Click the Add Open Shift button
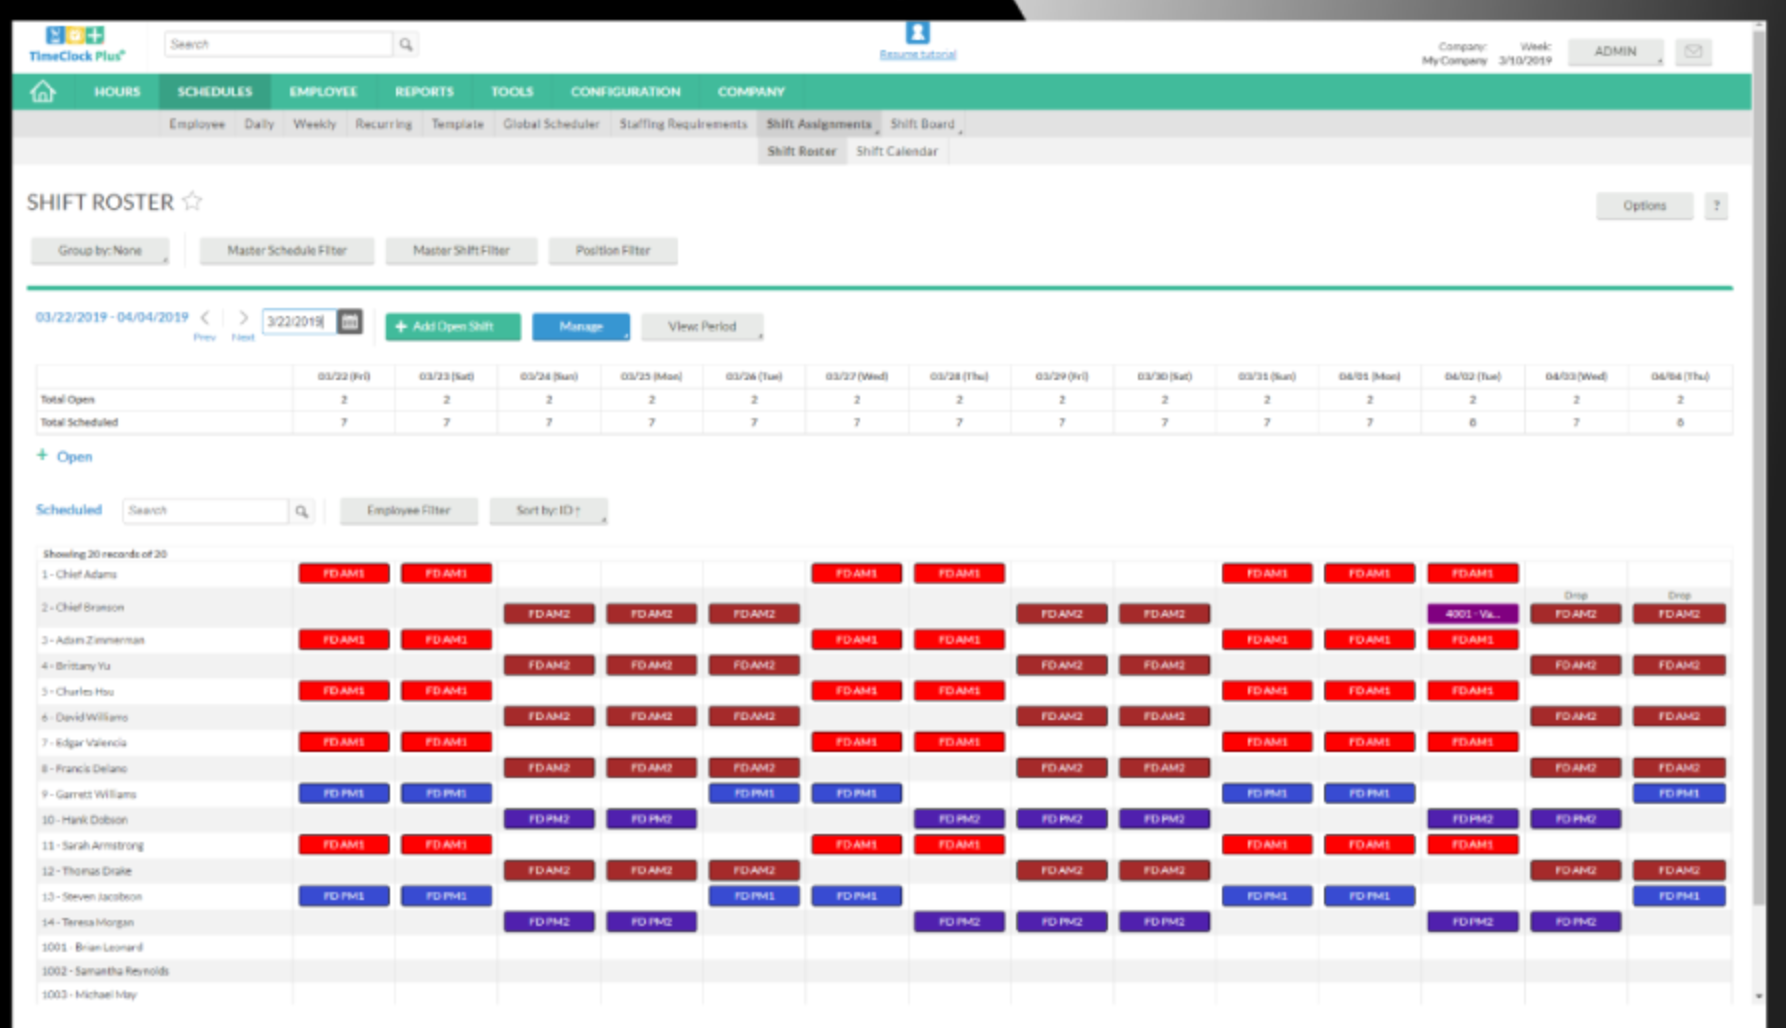This screenshot has width=1786, height=1028. 453,327
